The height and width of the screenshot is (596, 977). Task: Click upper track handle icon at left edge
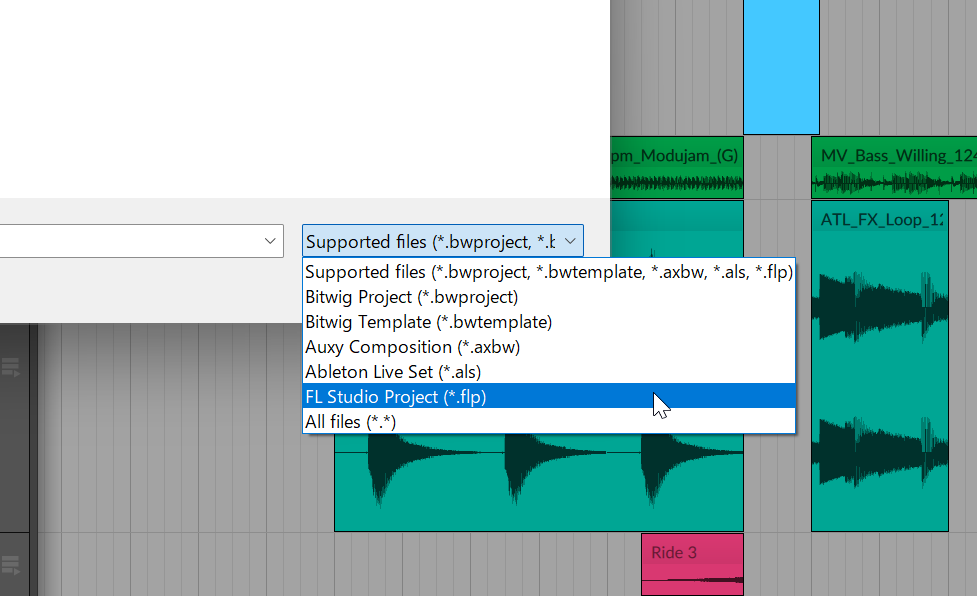pos(11,367)
